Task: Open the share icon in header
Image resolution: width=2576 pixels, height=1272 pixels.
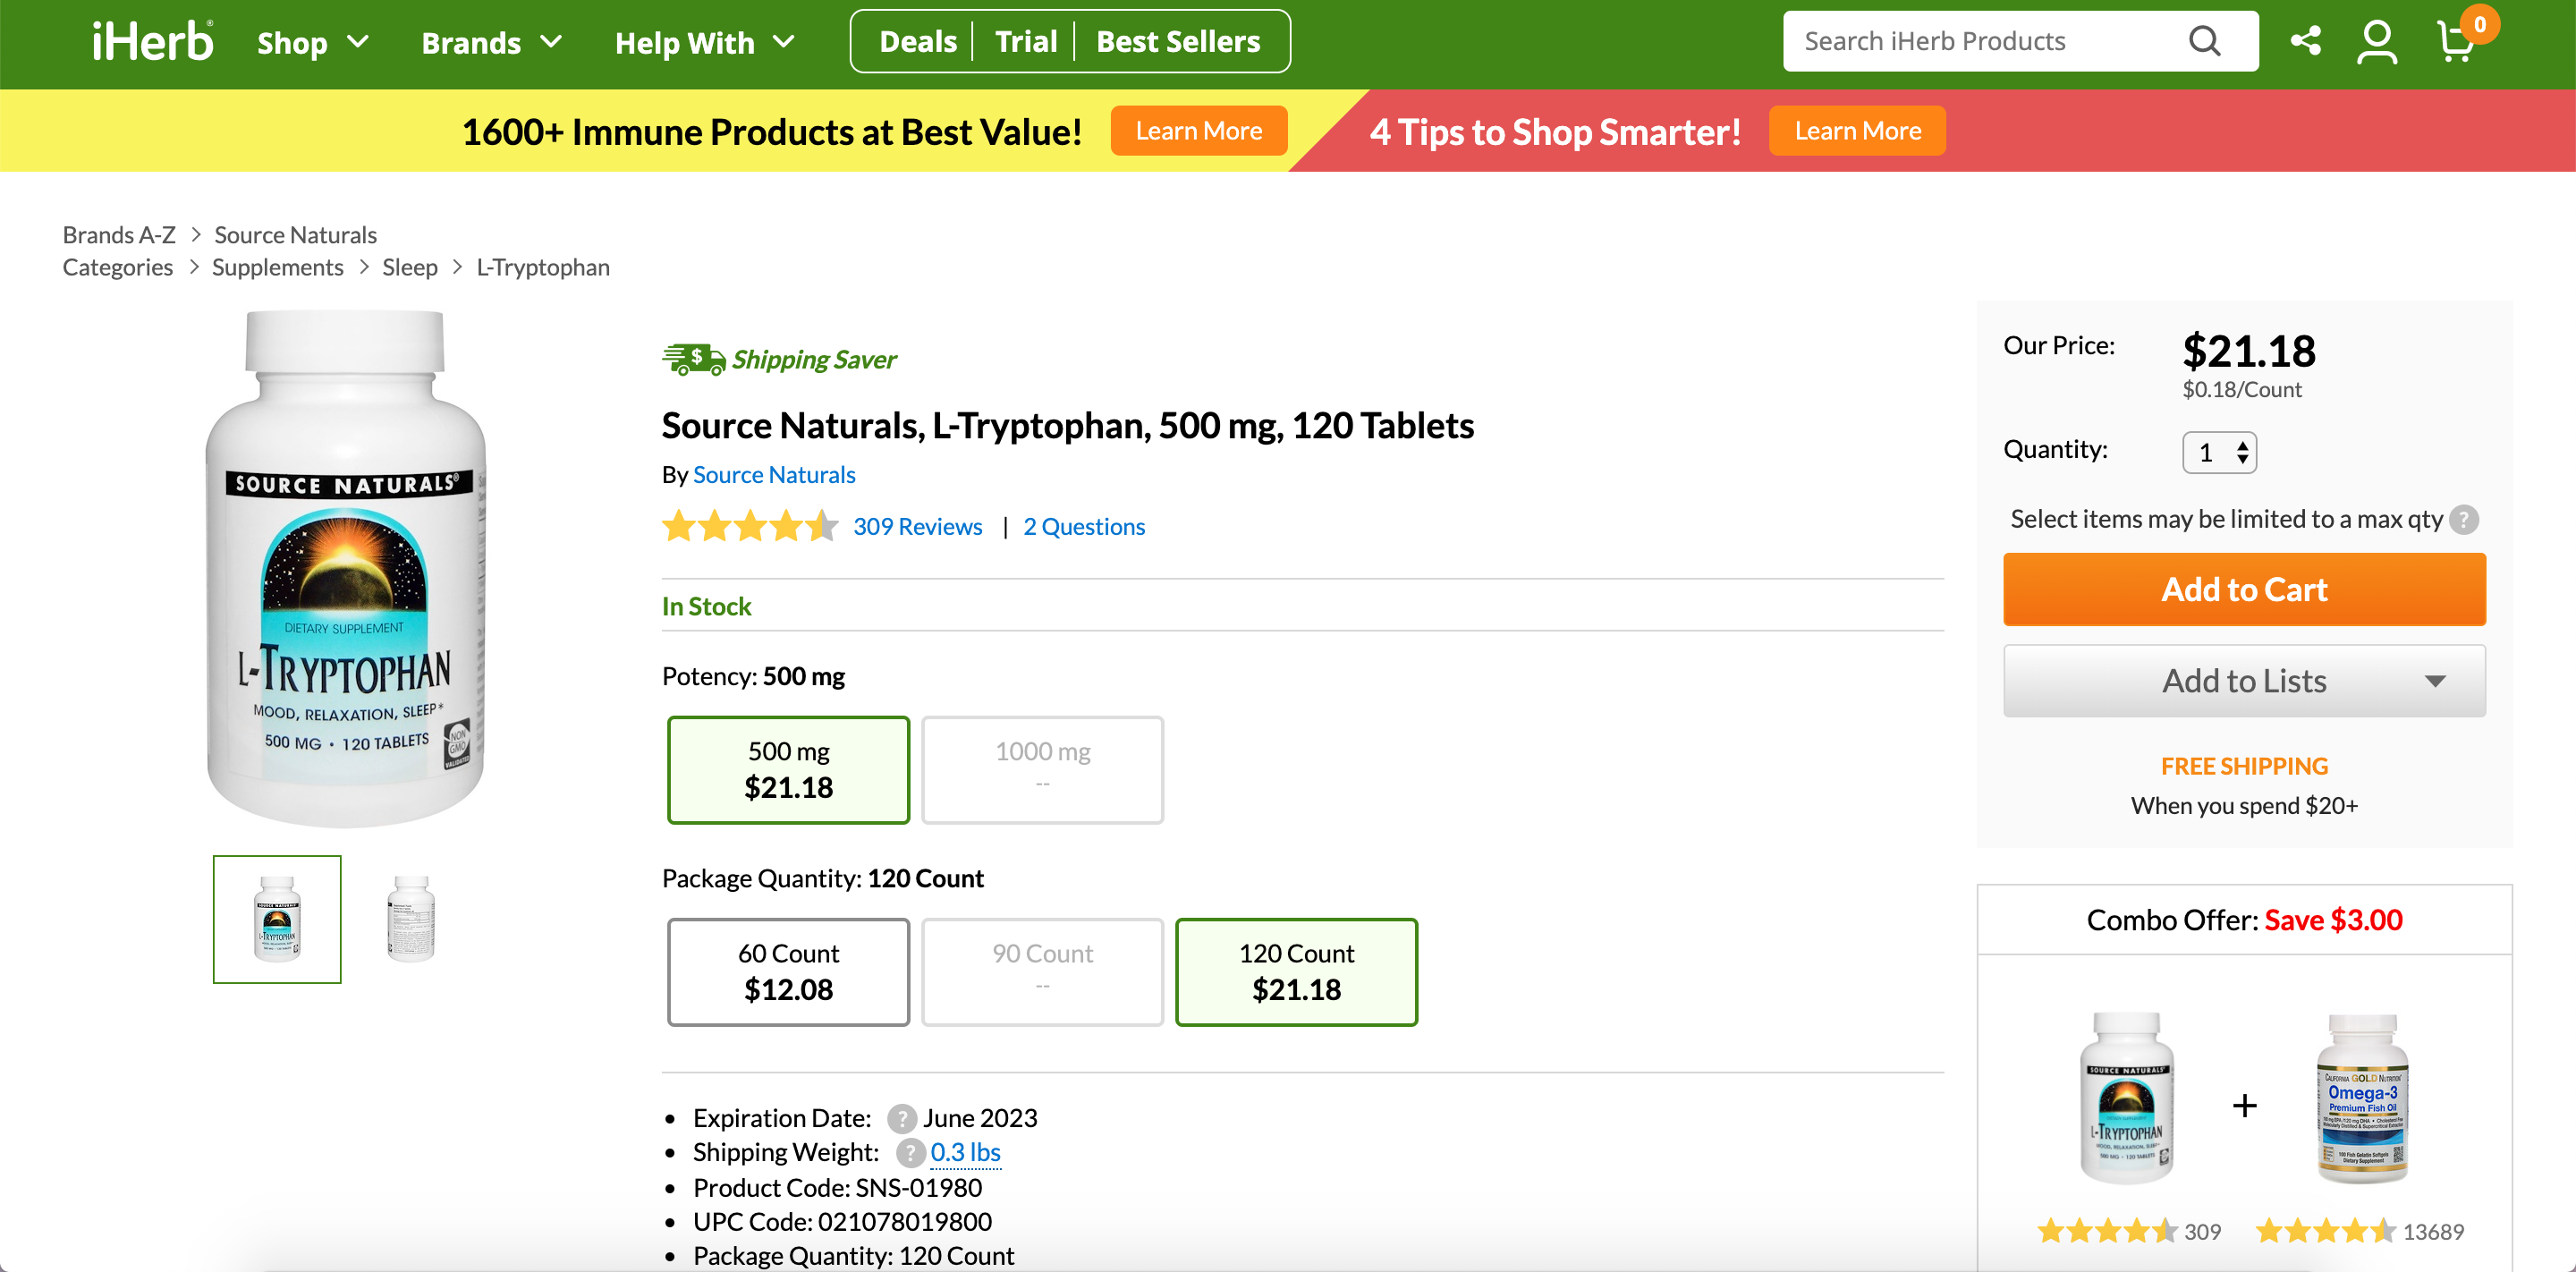Action: pyautogui.click(x=2305, y=41)
